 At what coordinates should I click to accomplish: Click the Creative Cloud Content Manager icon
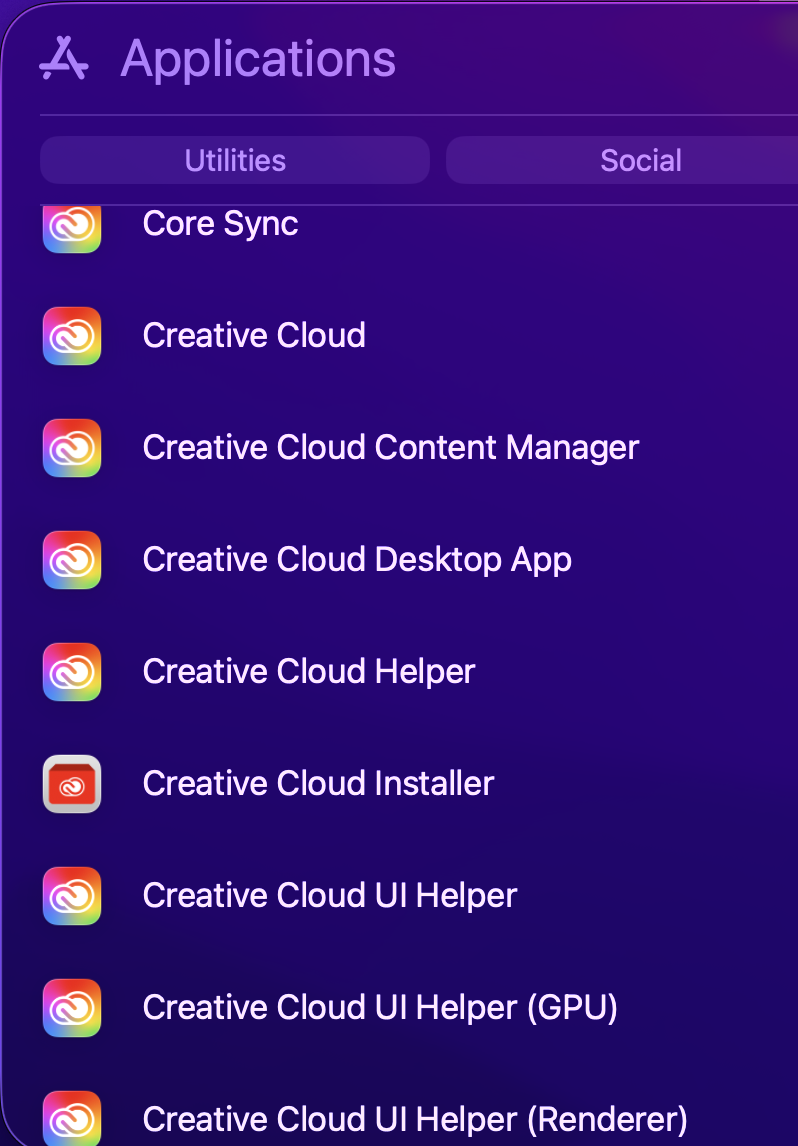pos(72,448)
